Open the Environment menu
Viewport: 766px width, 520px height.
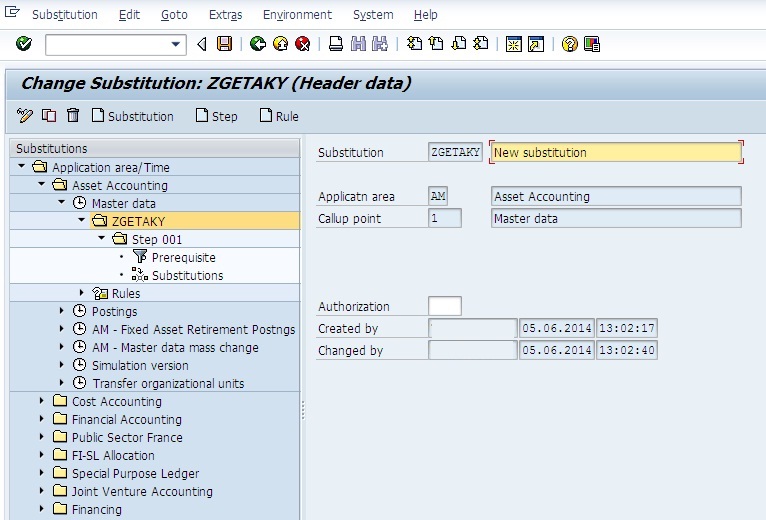[297, 15]
